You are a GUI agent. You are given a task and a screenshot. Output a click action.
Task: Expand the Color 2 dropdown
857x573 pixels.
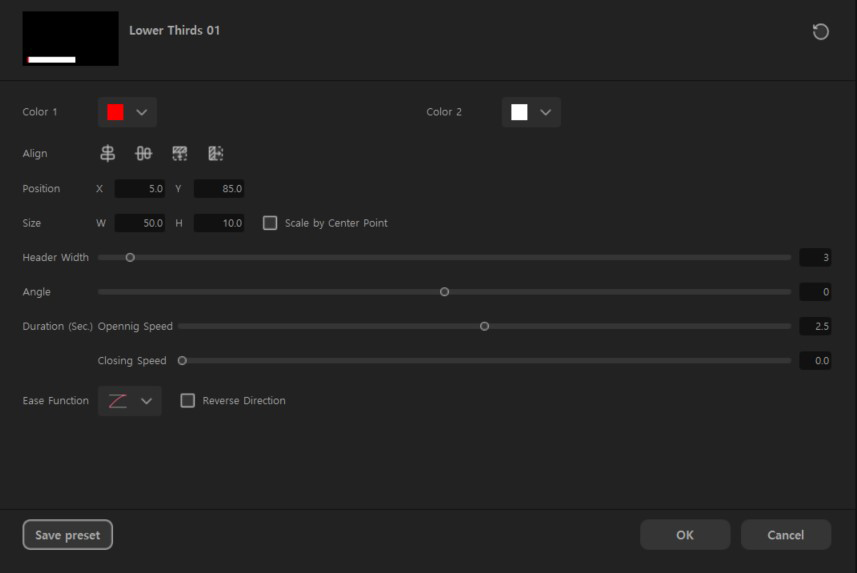(x=532, y=112)
